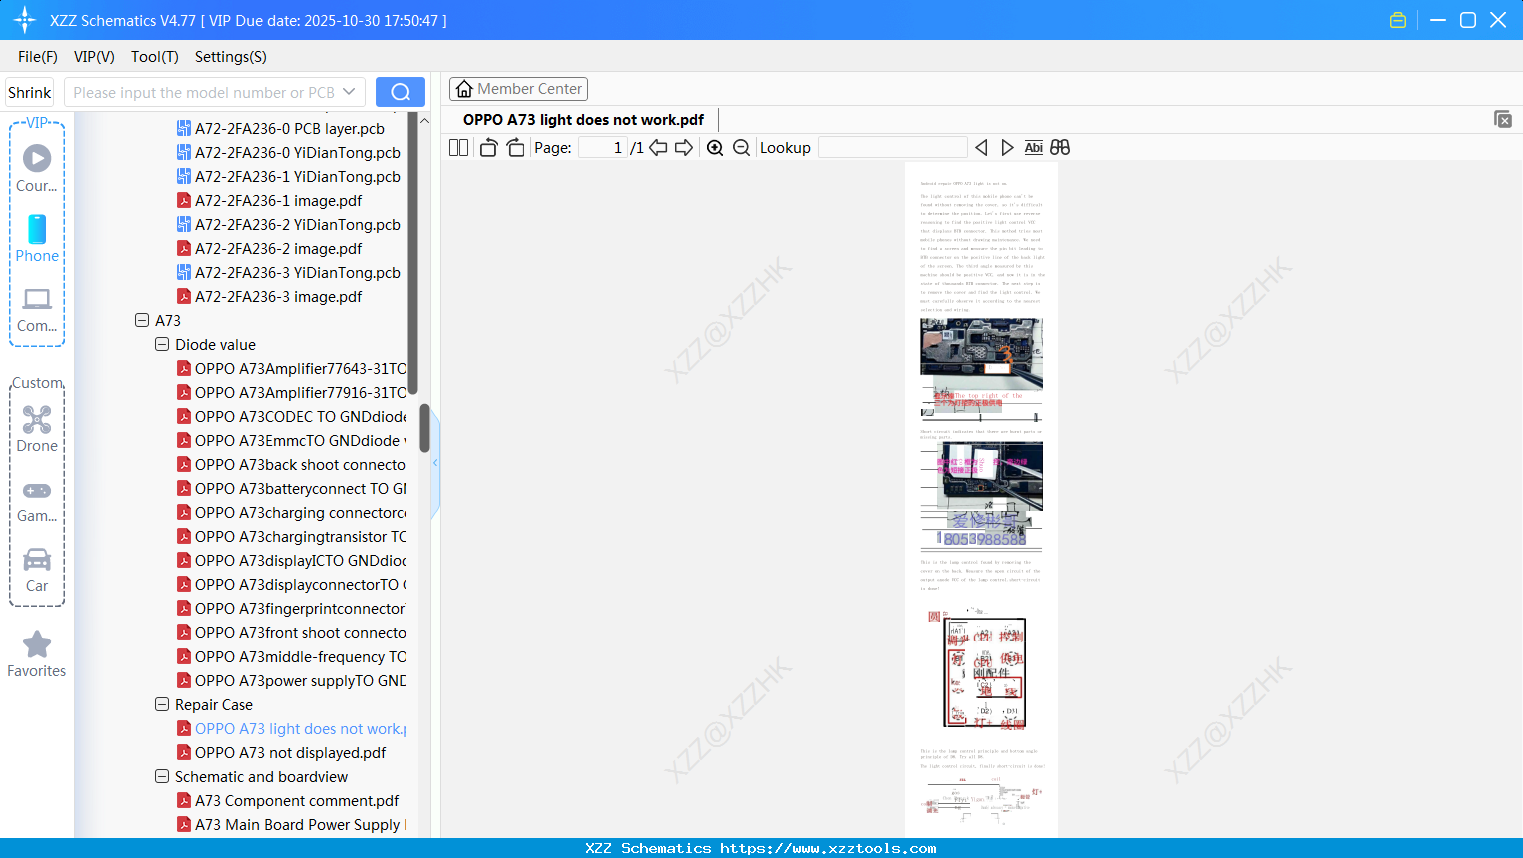Screen dimensions: 1523x858
Task: Open A72-2FA236-3 image.pdf
Action: 270,296
